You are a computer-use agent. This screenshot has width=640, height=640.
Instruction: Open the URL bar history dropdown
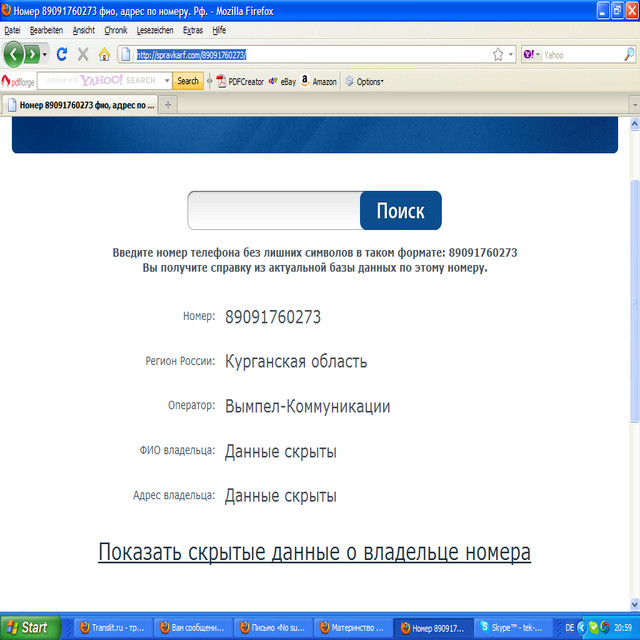tap(511, 54)
